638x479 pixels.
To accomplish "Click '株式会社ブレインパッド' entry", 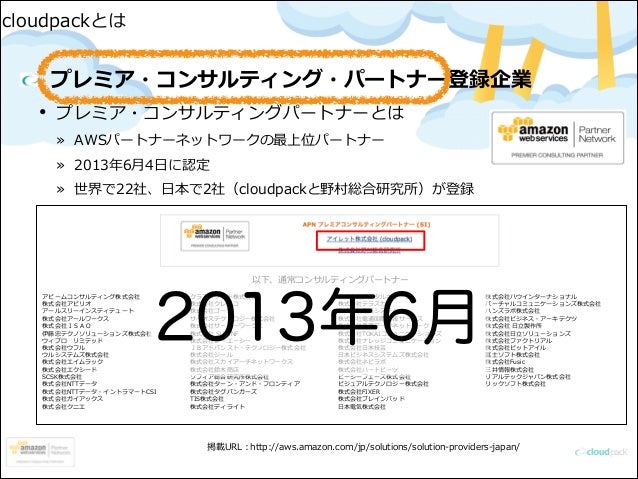I will [371, 399].
